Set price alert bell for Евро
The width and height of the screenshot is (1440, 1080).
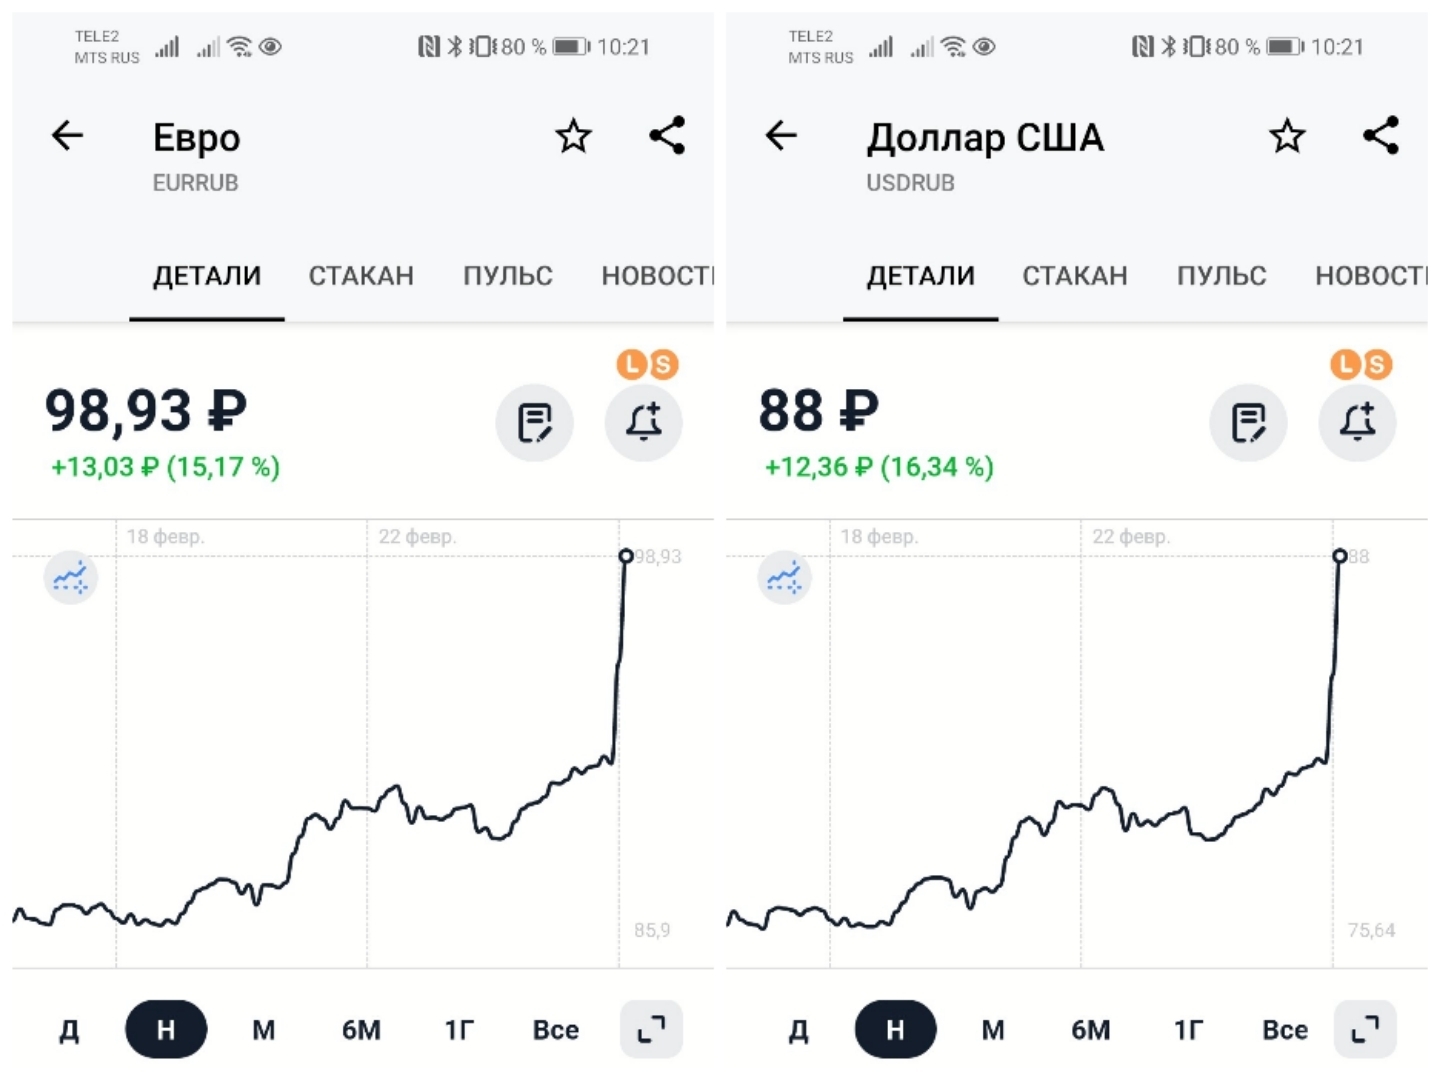(x=644, y=422)
